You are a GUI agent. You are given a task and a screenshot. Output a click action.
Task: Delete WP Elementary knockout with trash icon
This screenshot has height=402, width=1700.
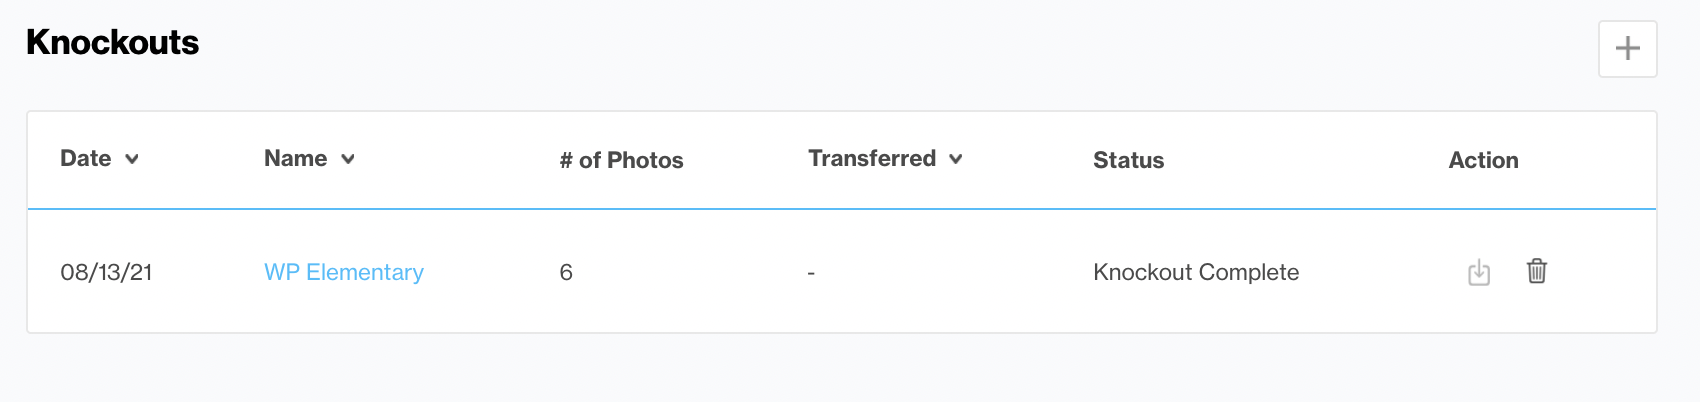tap(1537, 271)
